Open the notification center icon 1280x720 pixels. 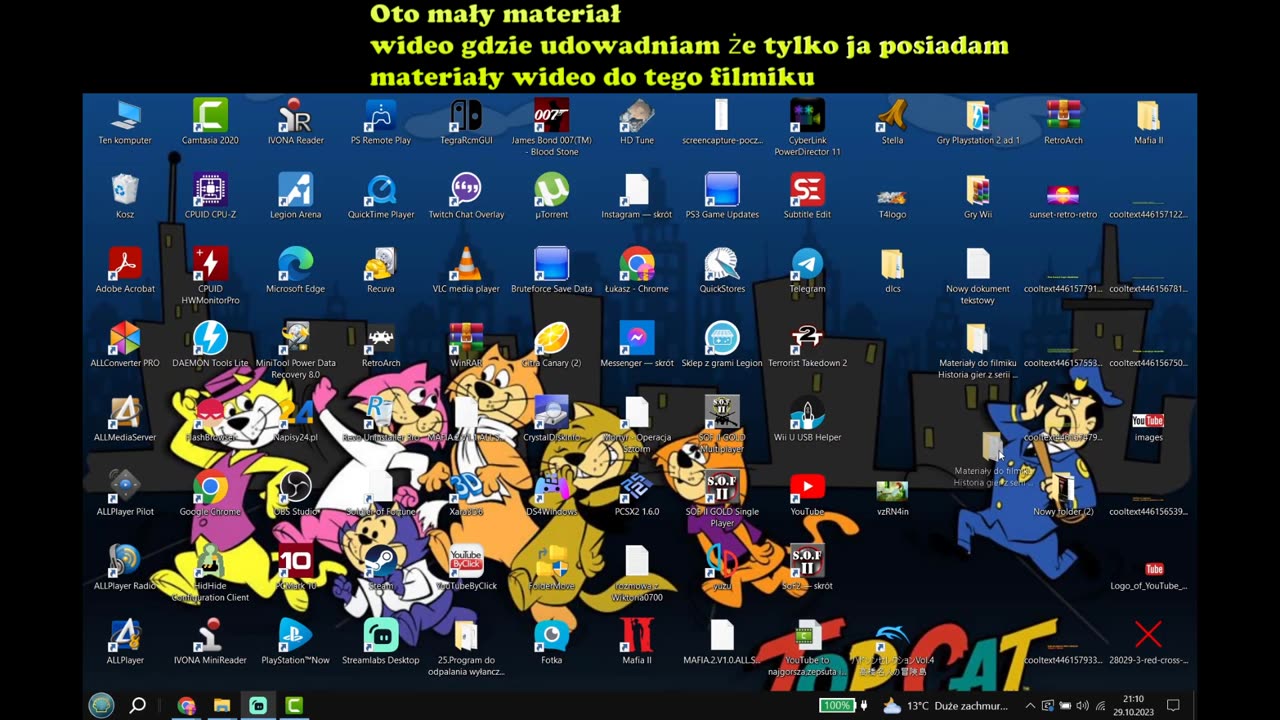[1174, 705]
